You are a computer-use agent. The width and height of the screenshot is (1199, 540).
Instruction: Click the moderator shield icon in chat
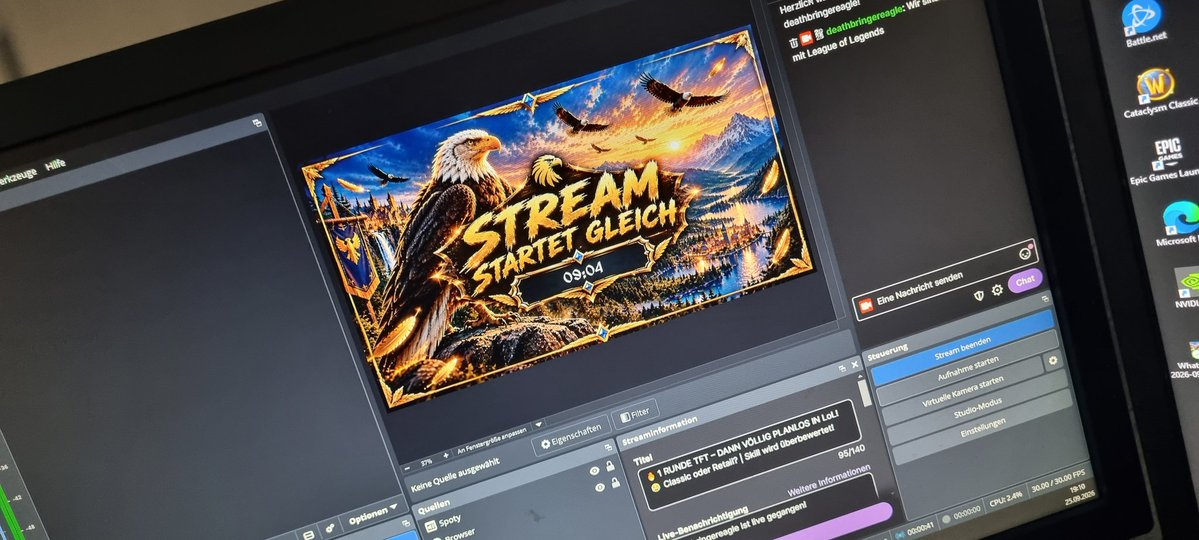(978, 295)
